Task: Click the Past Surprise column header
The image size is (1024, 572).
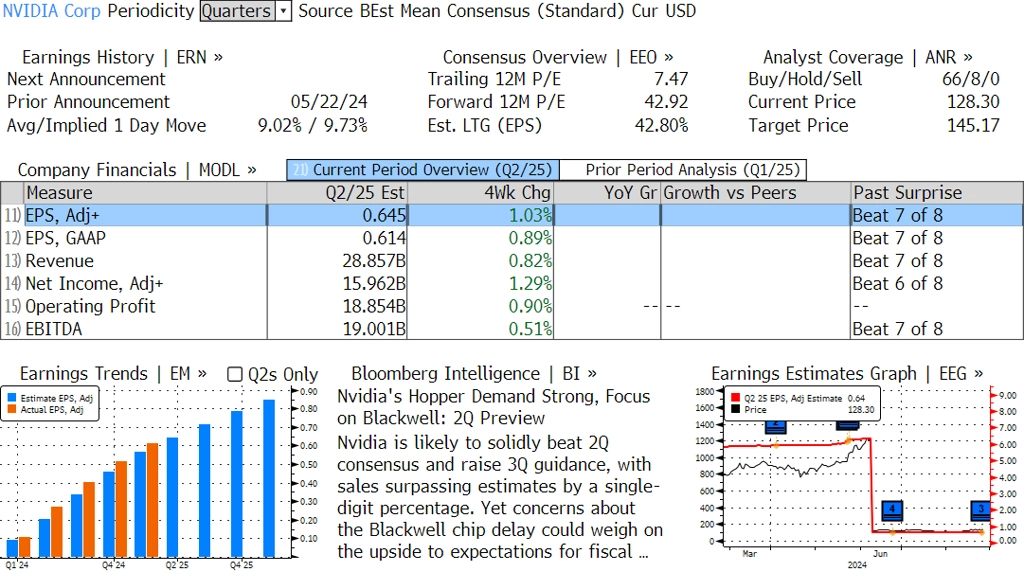Action: [x=937, y=193]
